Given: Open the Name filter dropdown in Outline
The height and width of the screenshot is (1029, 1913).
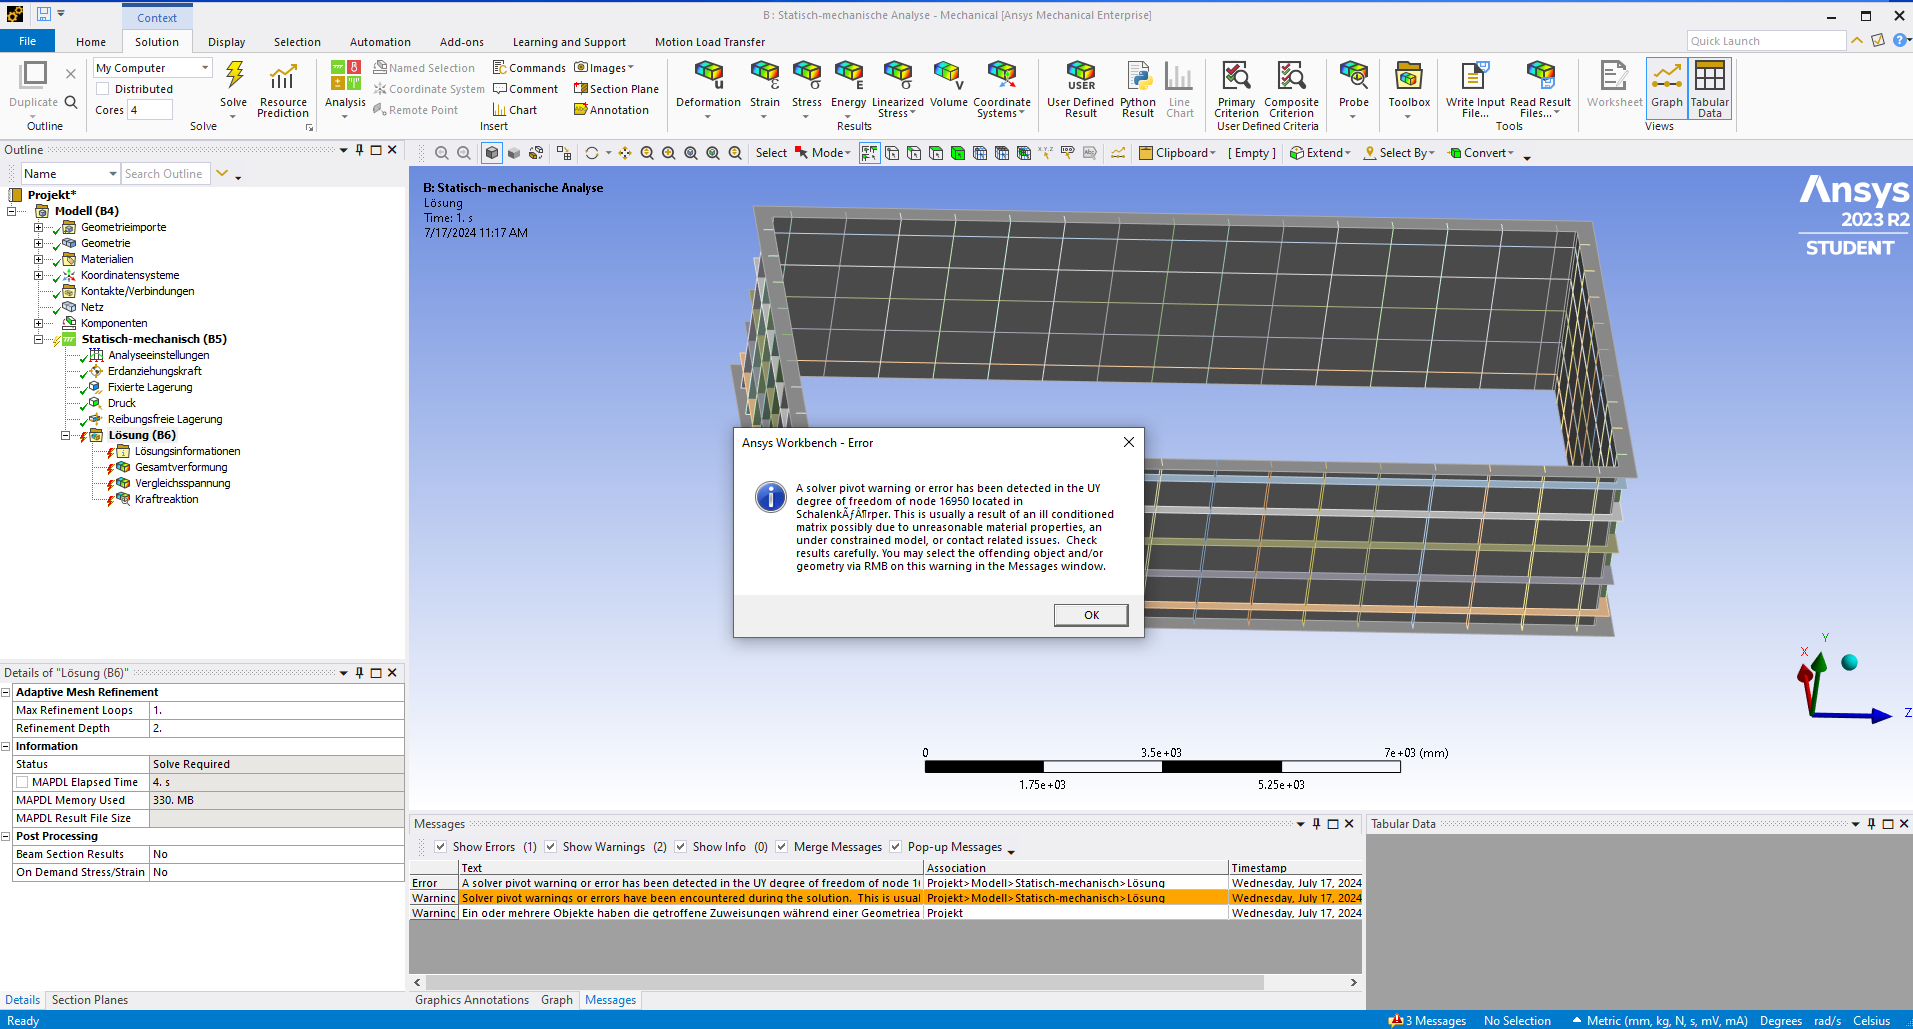Looking at the screenshot, I should pos(70,174).
